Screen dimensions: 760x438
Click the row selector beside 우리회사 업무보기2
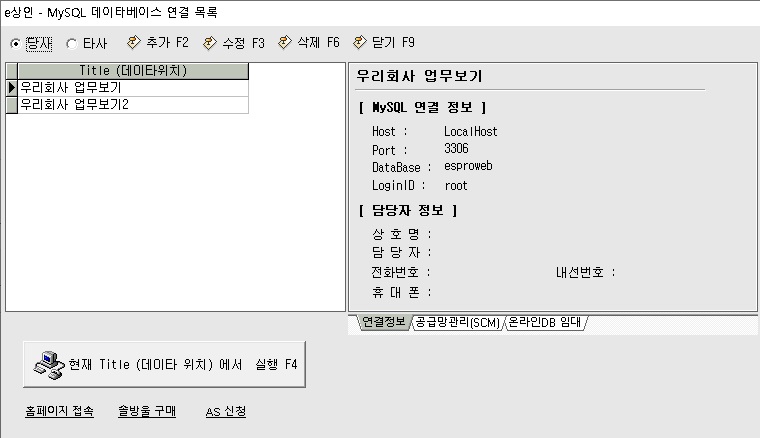(12, 104)
